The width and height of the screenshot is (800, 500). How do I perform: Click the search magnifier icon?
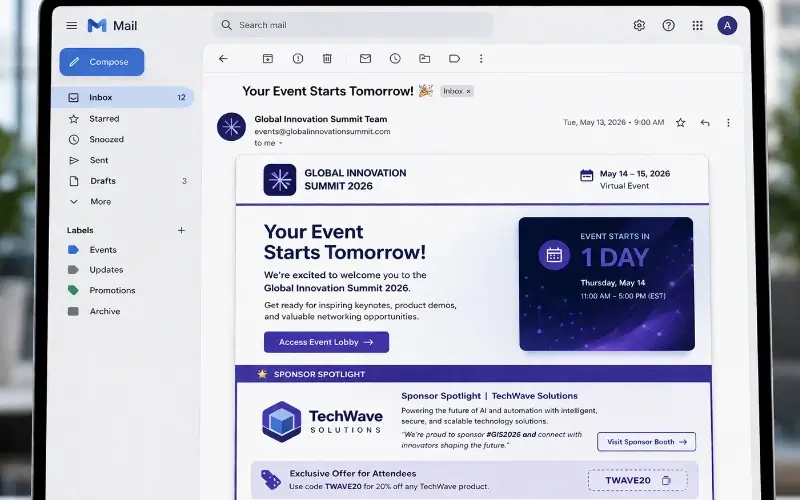[226, 25]
